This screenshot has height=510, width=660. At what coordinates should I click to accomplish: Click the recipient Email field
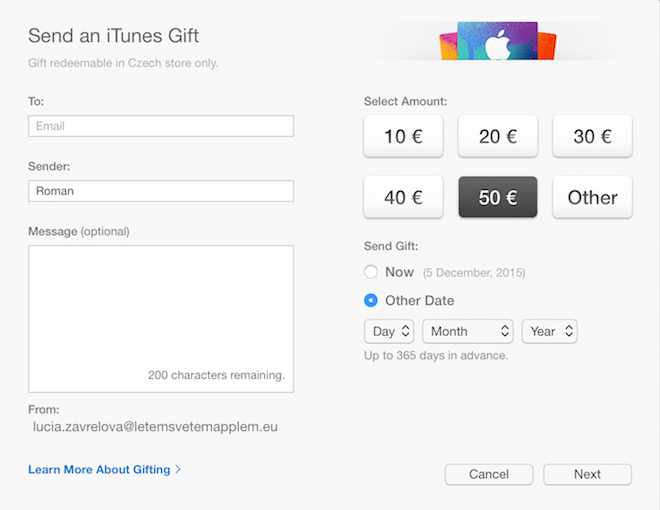click(161, 126)
